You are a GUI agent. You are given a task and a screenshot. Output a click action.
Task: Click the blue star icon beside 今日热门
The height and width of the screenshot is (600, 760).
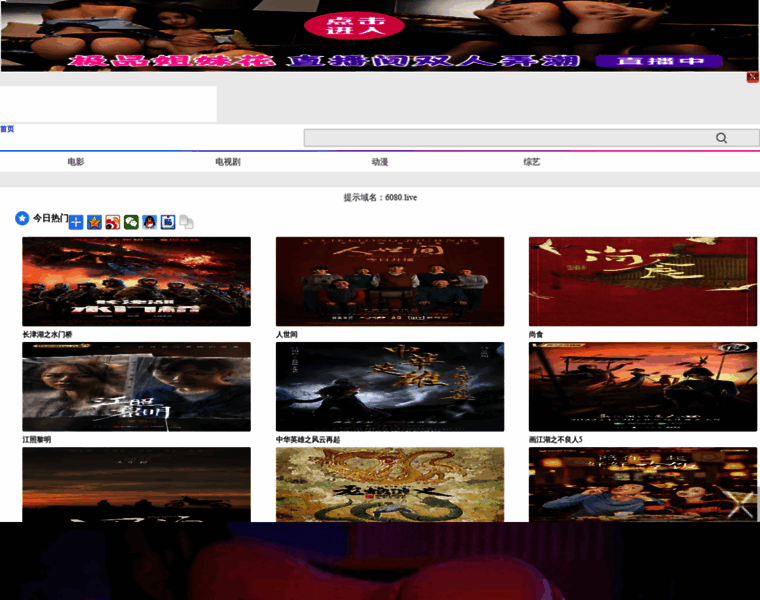22,219
